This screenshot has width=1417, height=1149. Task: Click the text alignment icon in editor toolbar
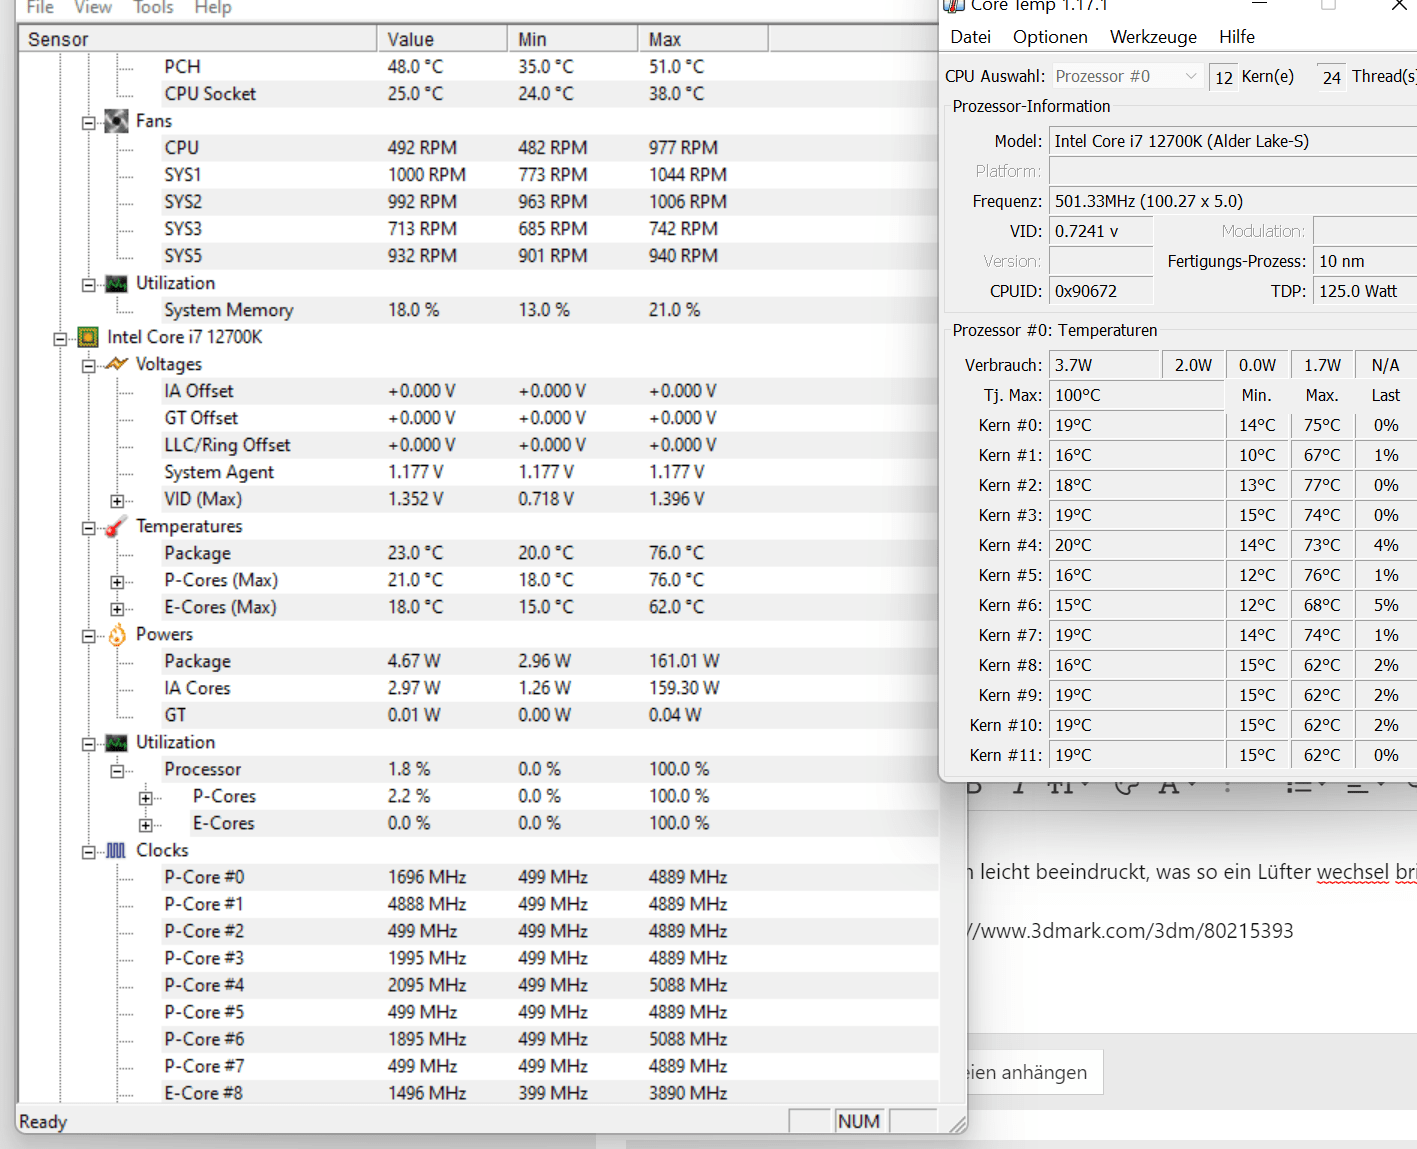point(1358,787)
